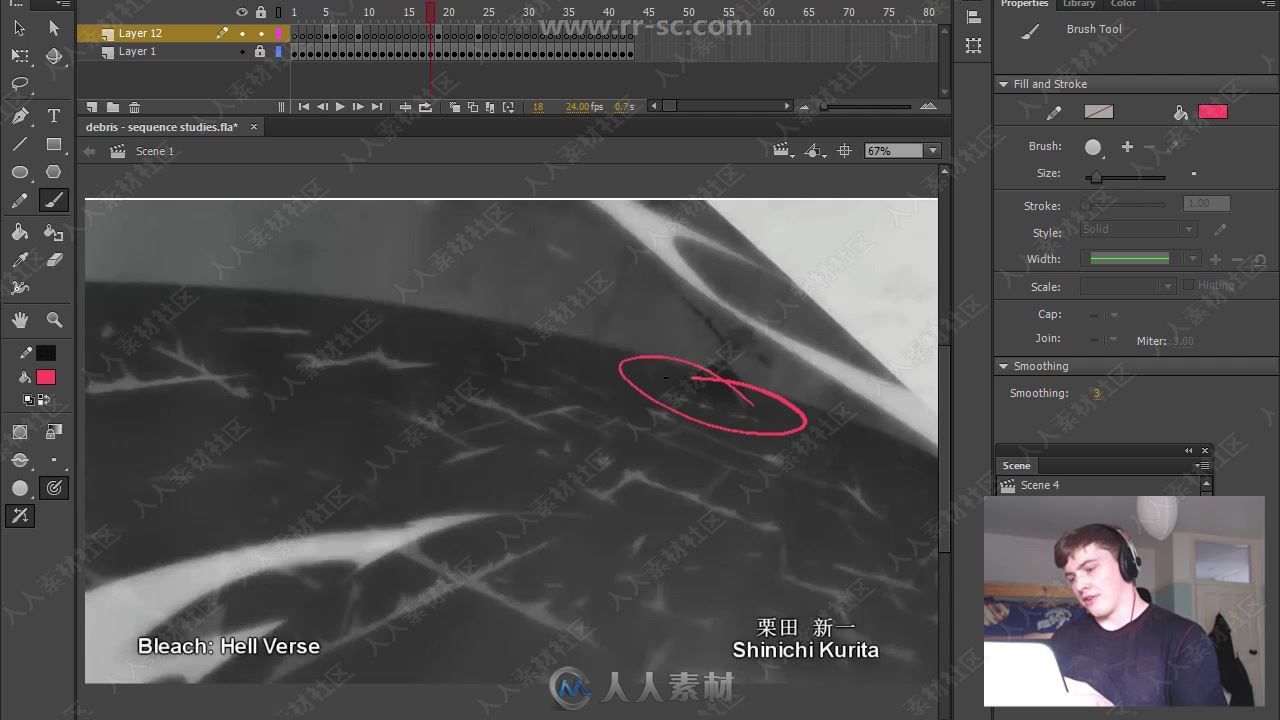Toggle onion skin button

[455, 107]
